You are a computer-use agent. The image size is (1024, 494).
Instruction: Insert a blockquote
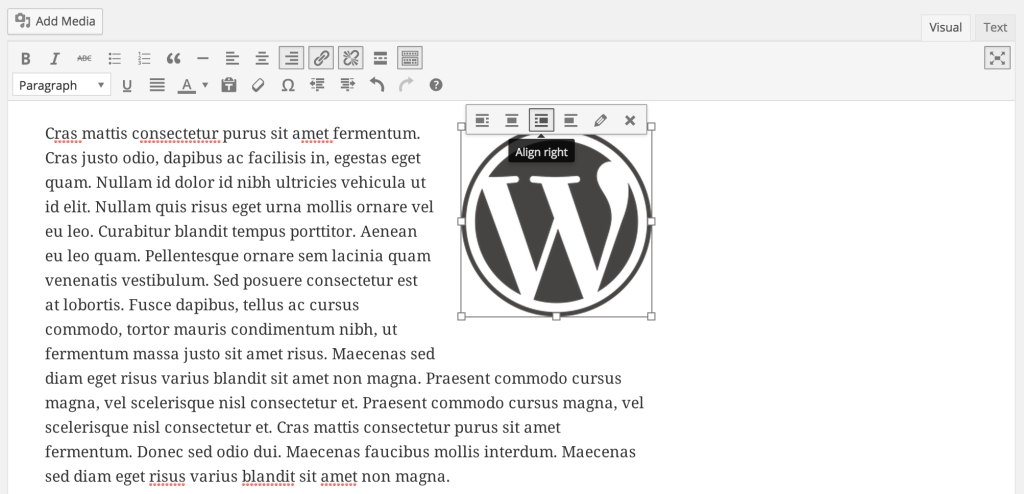pyautogui.click(x=173, y=58)
